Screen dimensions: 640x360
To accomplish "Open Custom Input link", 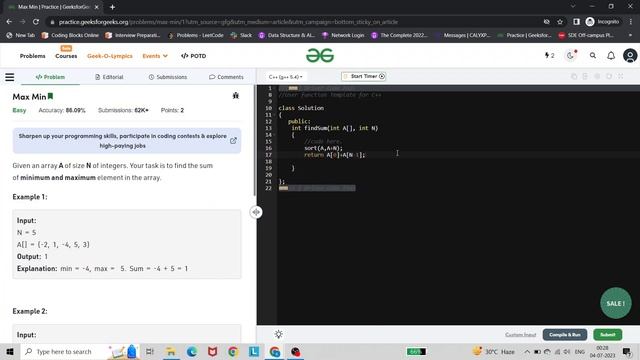I will (520, 335).
